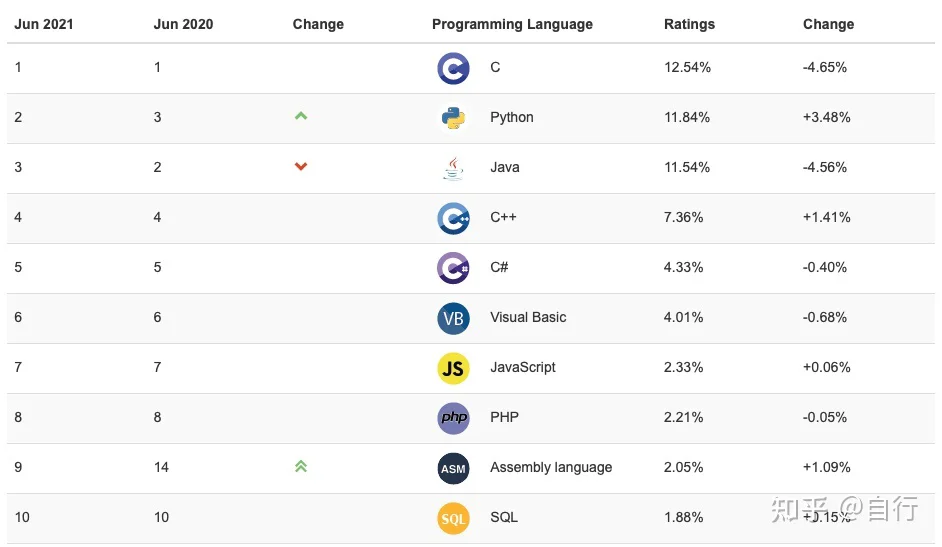The height and width of the screenshot is (547, 942).
Task: Select the Programming Language column header
Action: coord(512,24)
